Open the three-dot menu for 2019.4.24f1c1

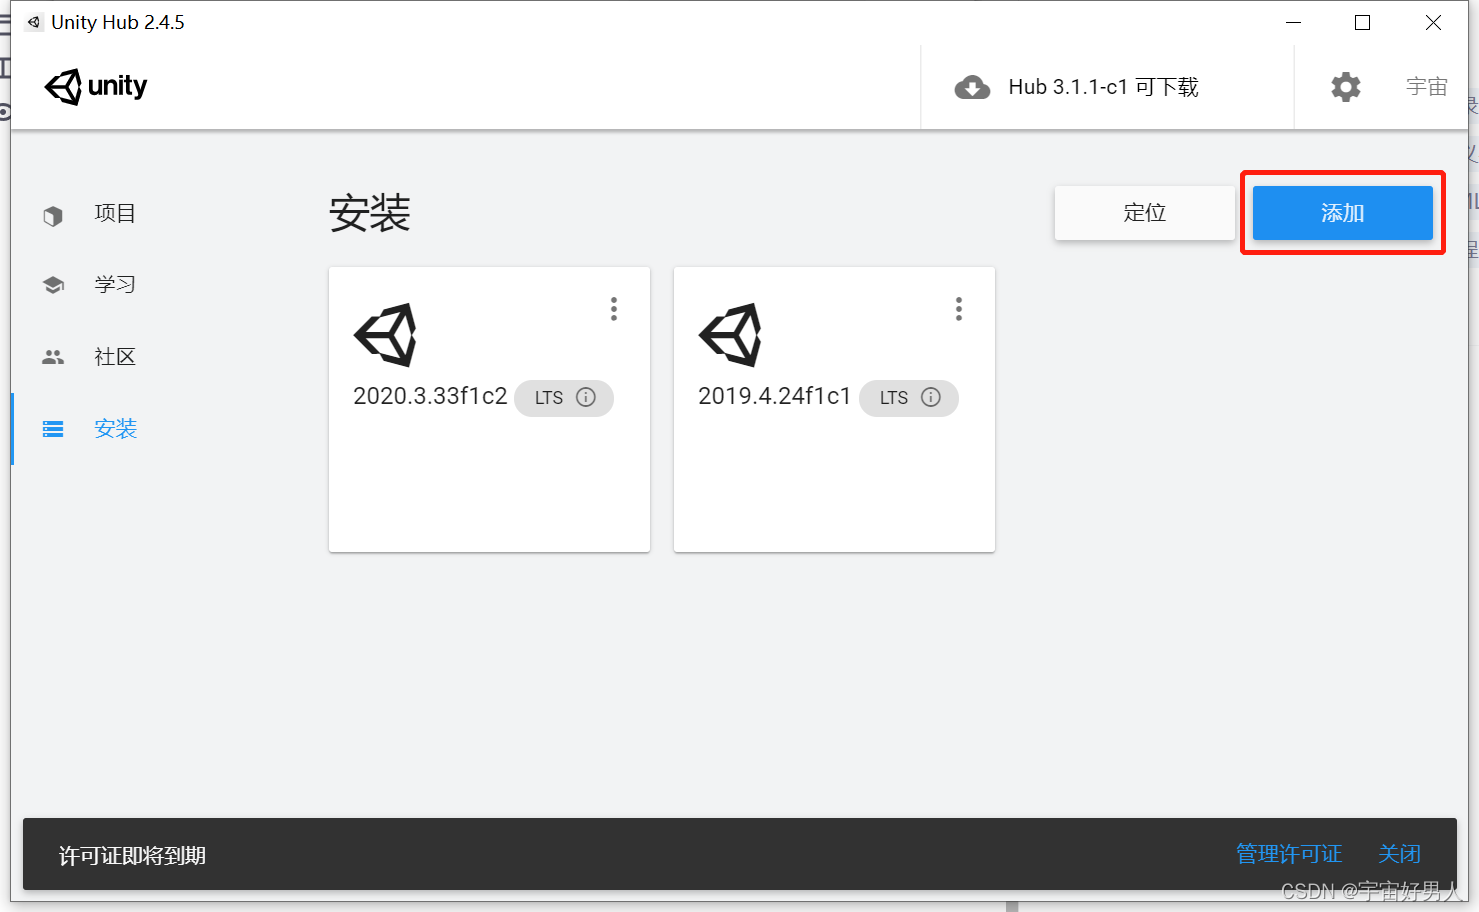click(x=959, y=309)
